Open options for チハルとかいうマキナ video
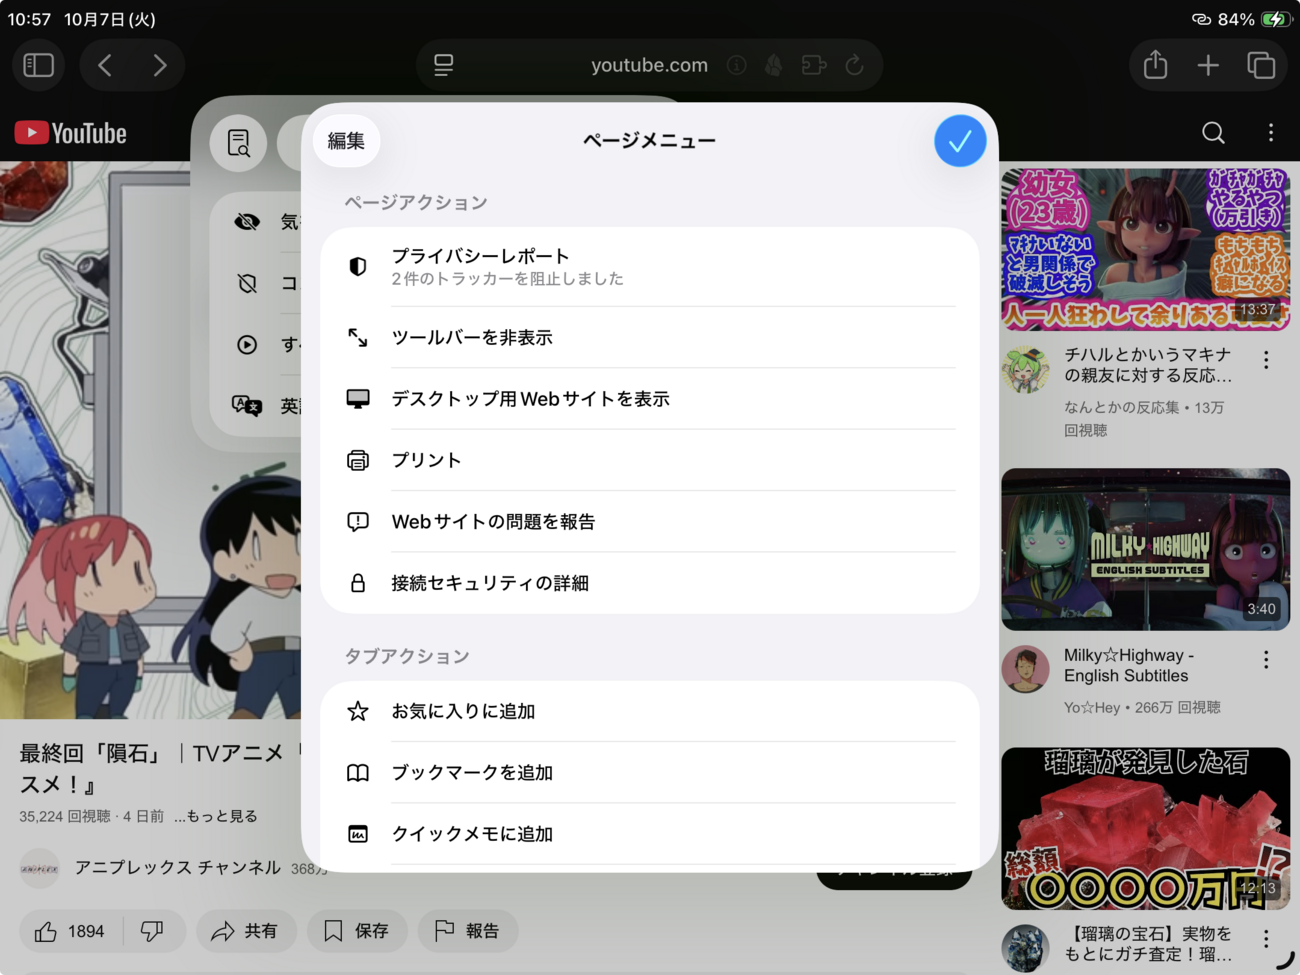The width and height of the screenshot is (1300, 975). pyautogui.click(x=1266, y=360)
